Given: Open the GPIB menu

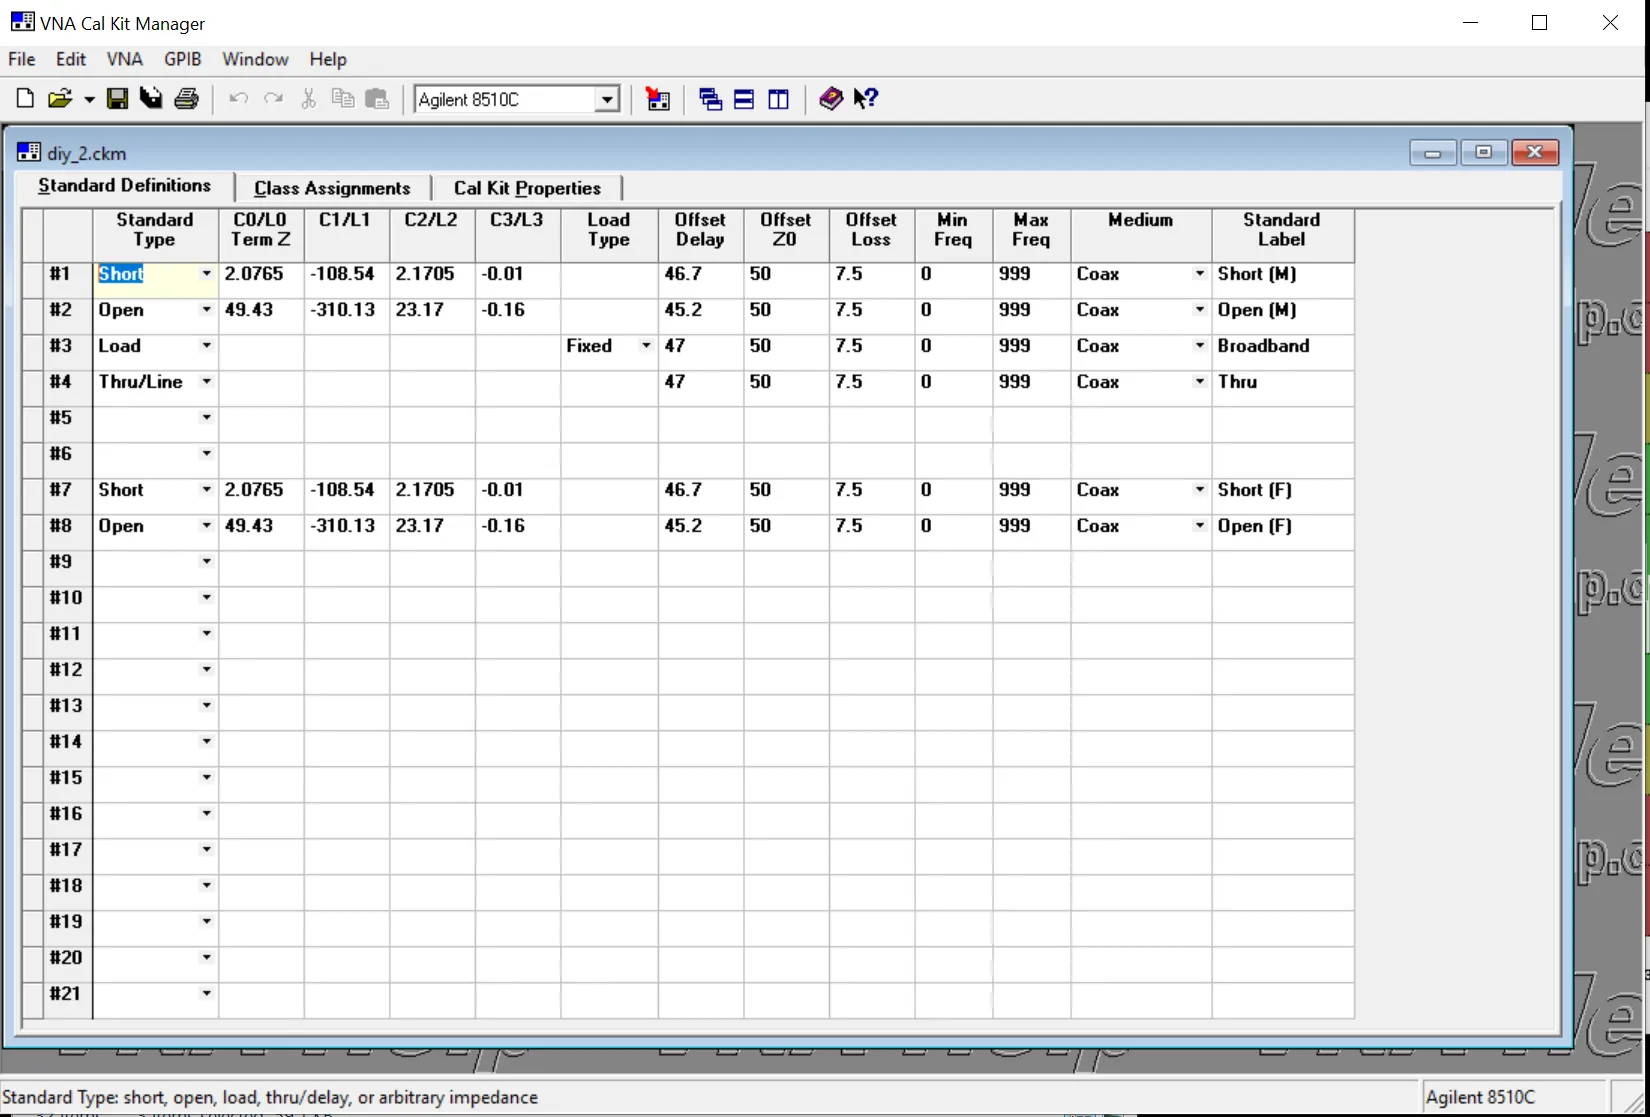Looking at the screenshot, I should (183, 59).
